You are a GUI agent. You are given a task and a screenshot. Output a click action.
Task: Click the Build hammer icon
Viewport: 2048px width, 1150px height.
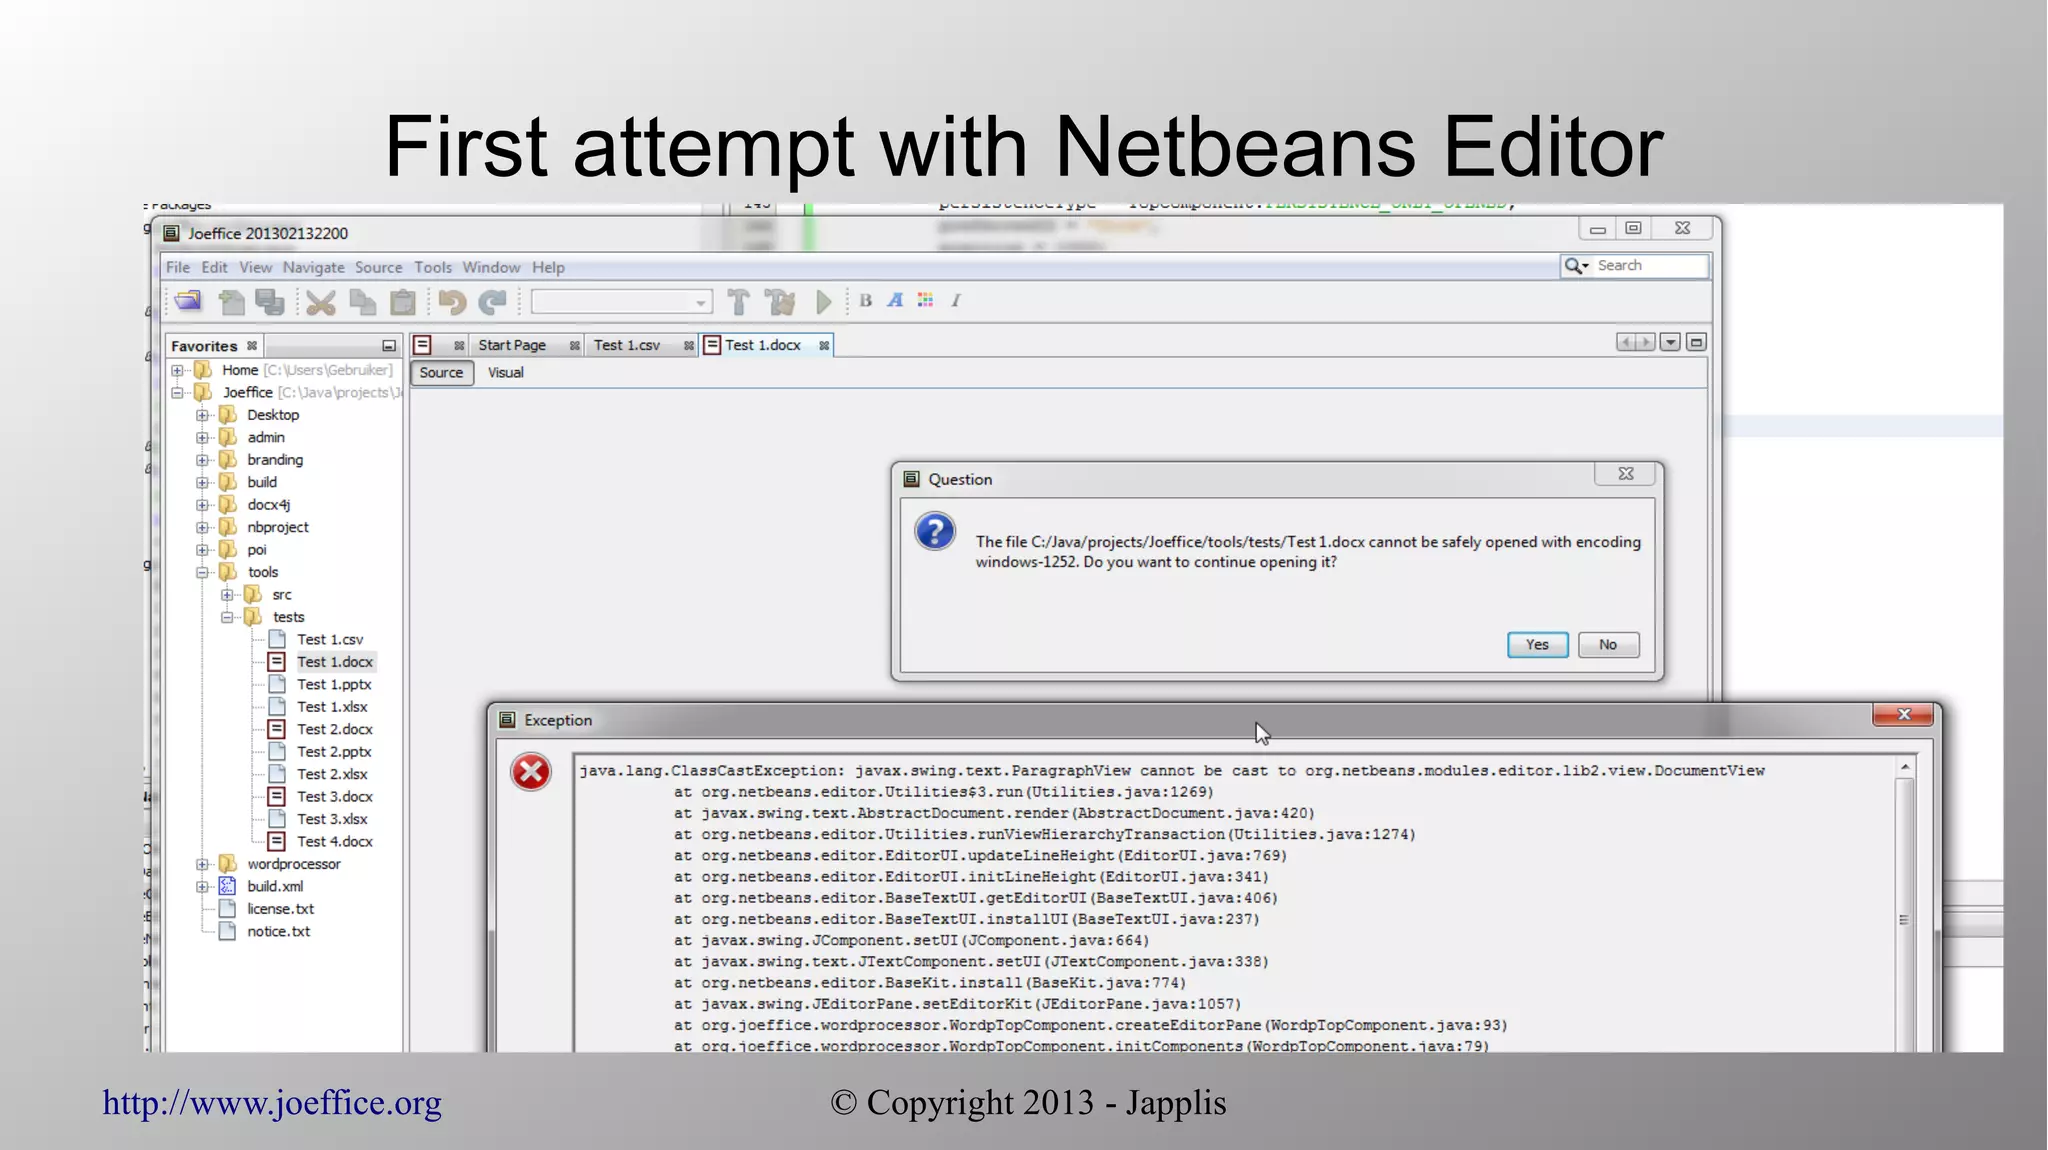point(739,301)
